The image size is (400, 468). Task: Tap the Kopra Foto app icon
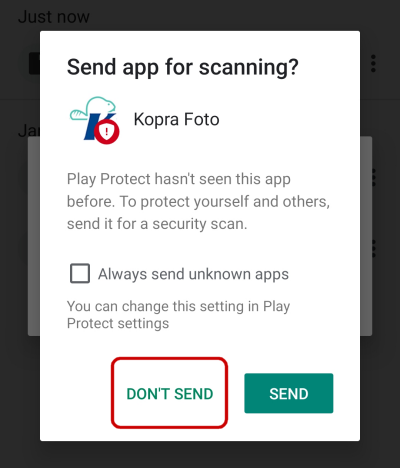[93, 120]
